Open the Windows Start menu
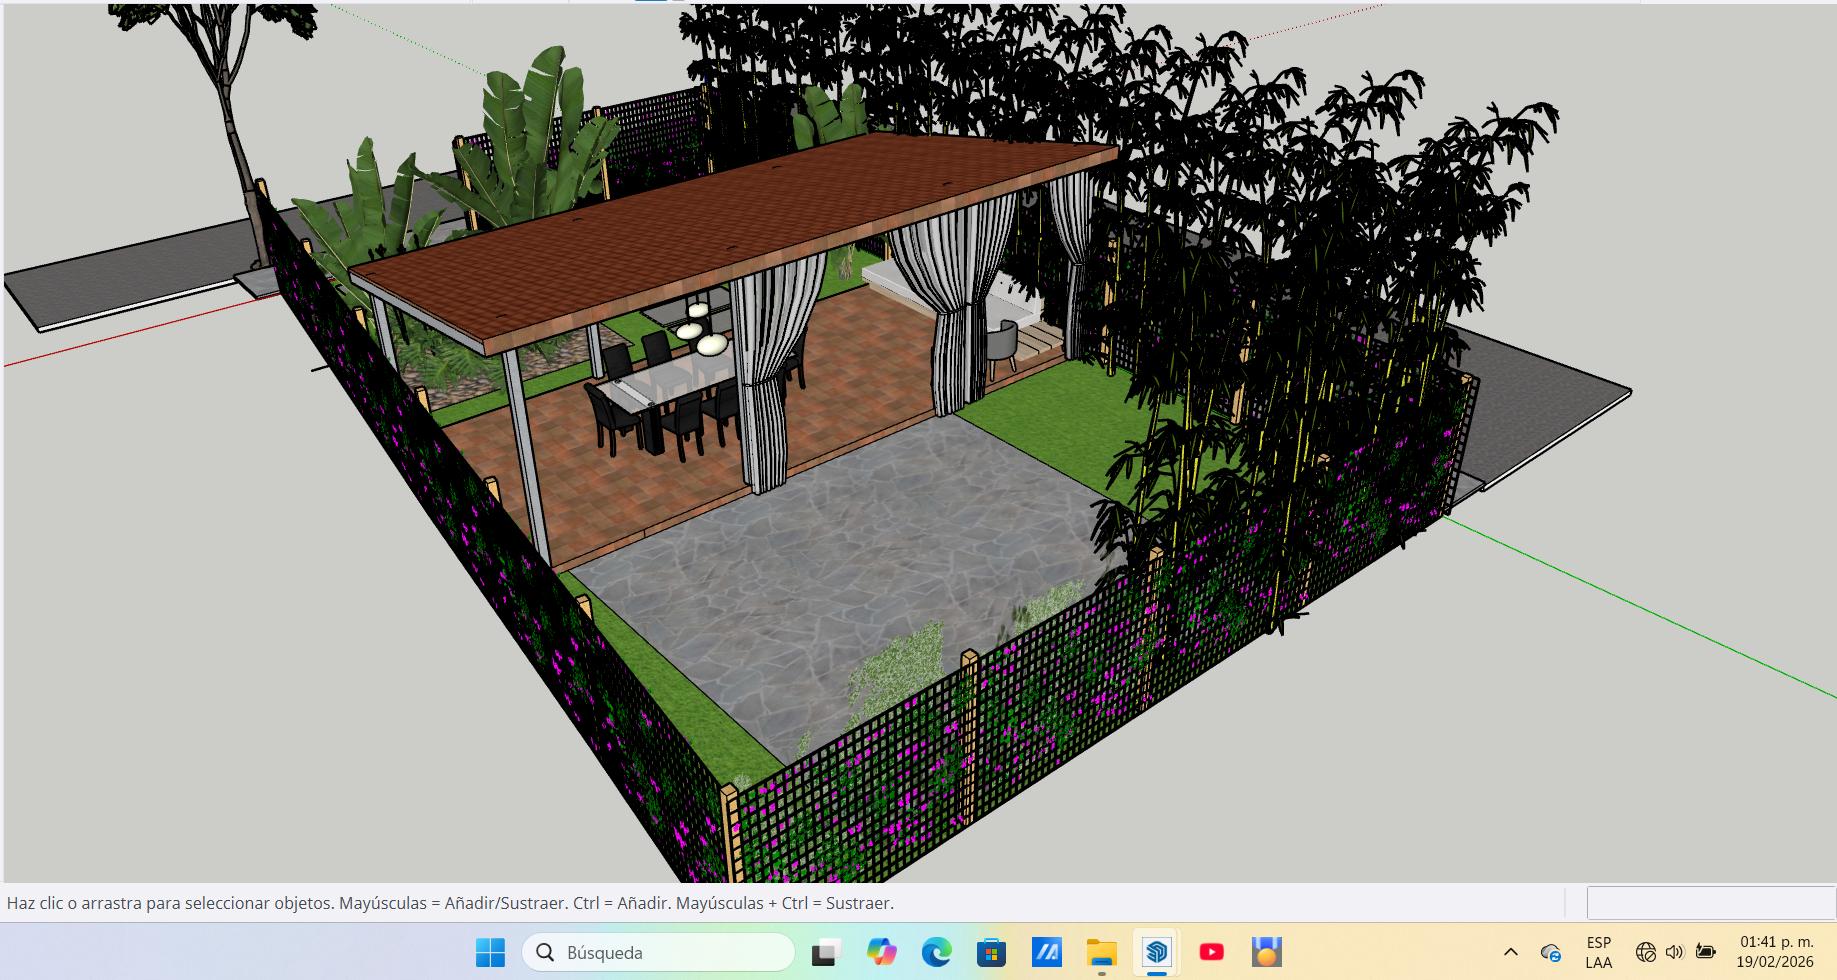This screenshot has height=980, width=1837. [x=490, y=952]
